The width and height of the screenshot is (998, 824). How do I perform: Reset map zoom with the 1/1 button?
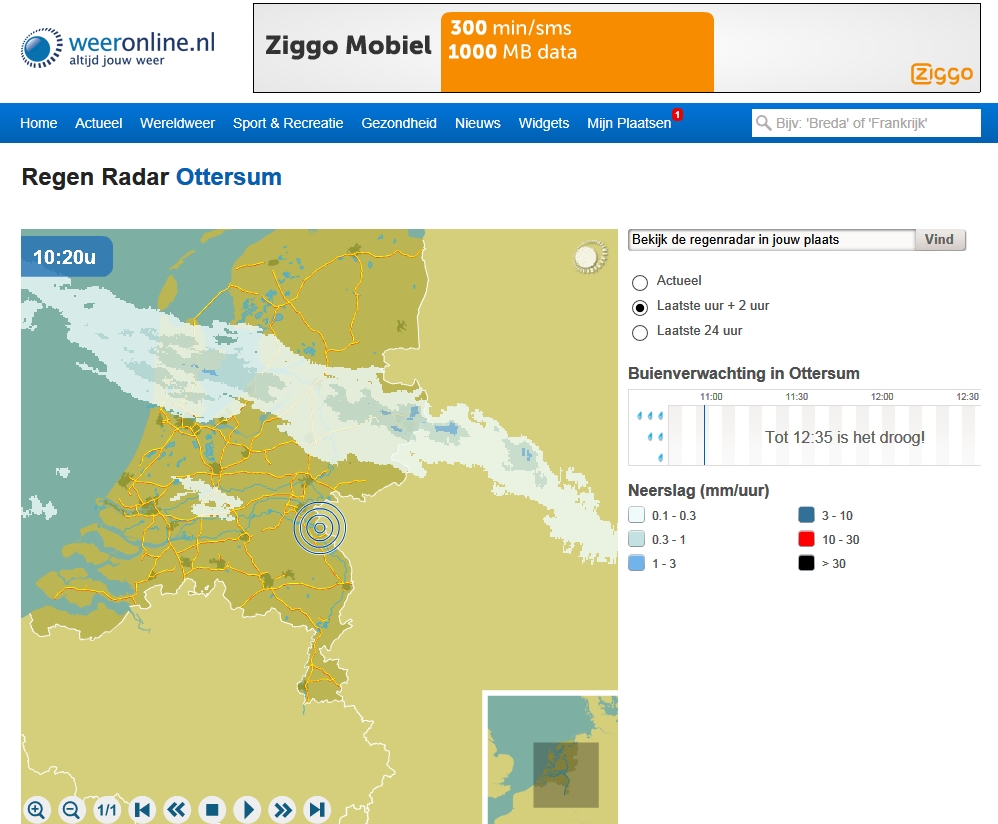click(x=107, y=809)
